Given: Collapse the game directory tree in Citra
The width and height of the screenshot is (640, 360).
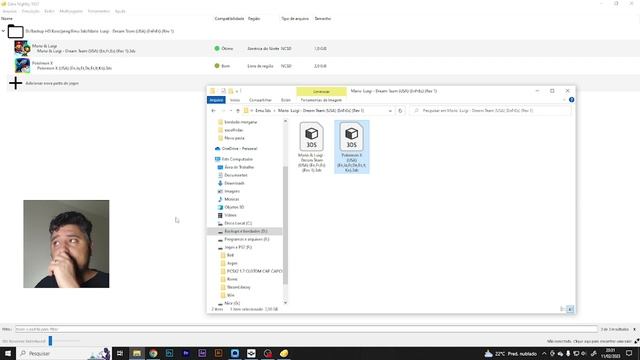Looking at the screenshot, I should click(3, 31).
